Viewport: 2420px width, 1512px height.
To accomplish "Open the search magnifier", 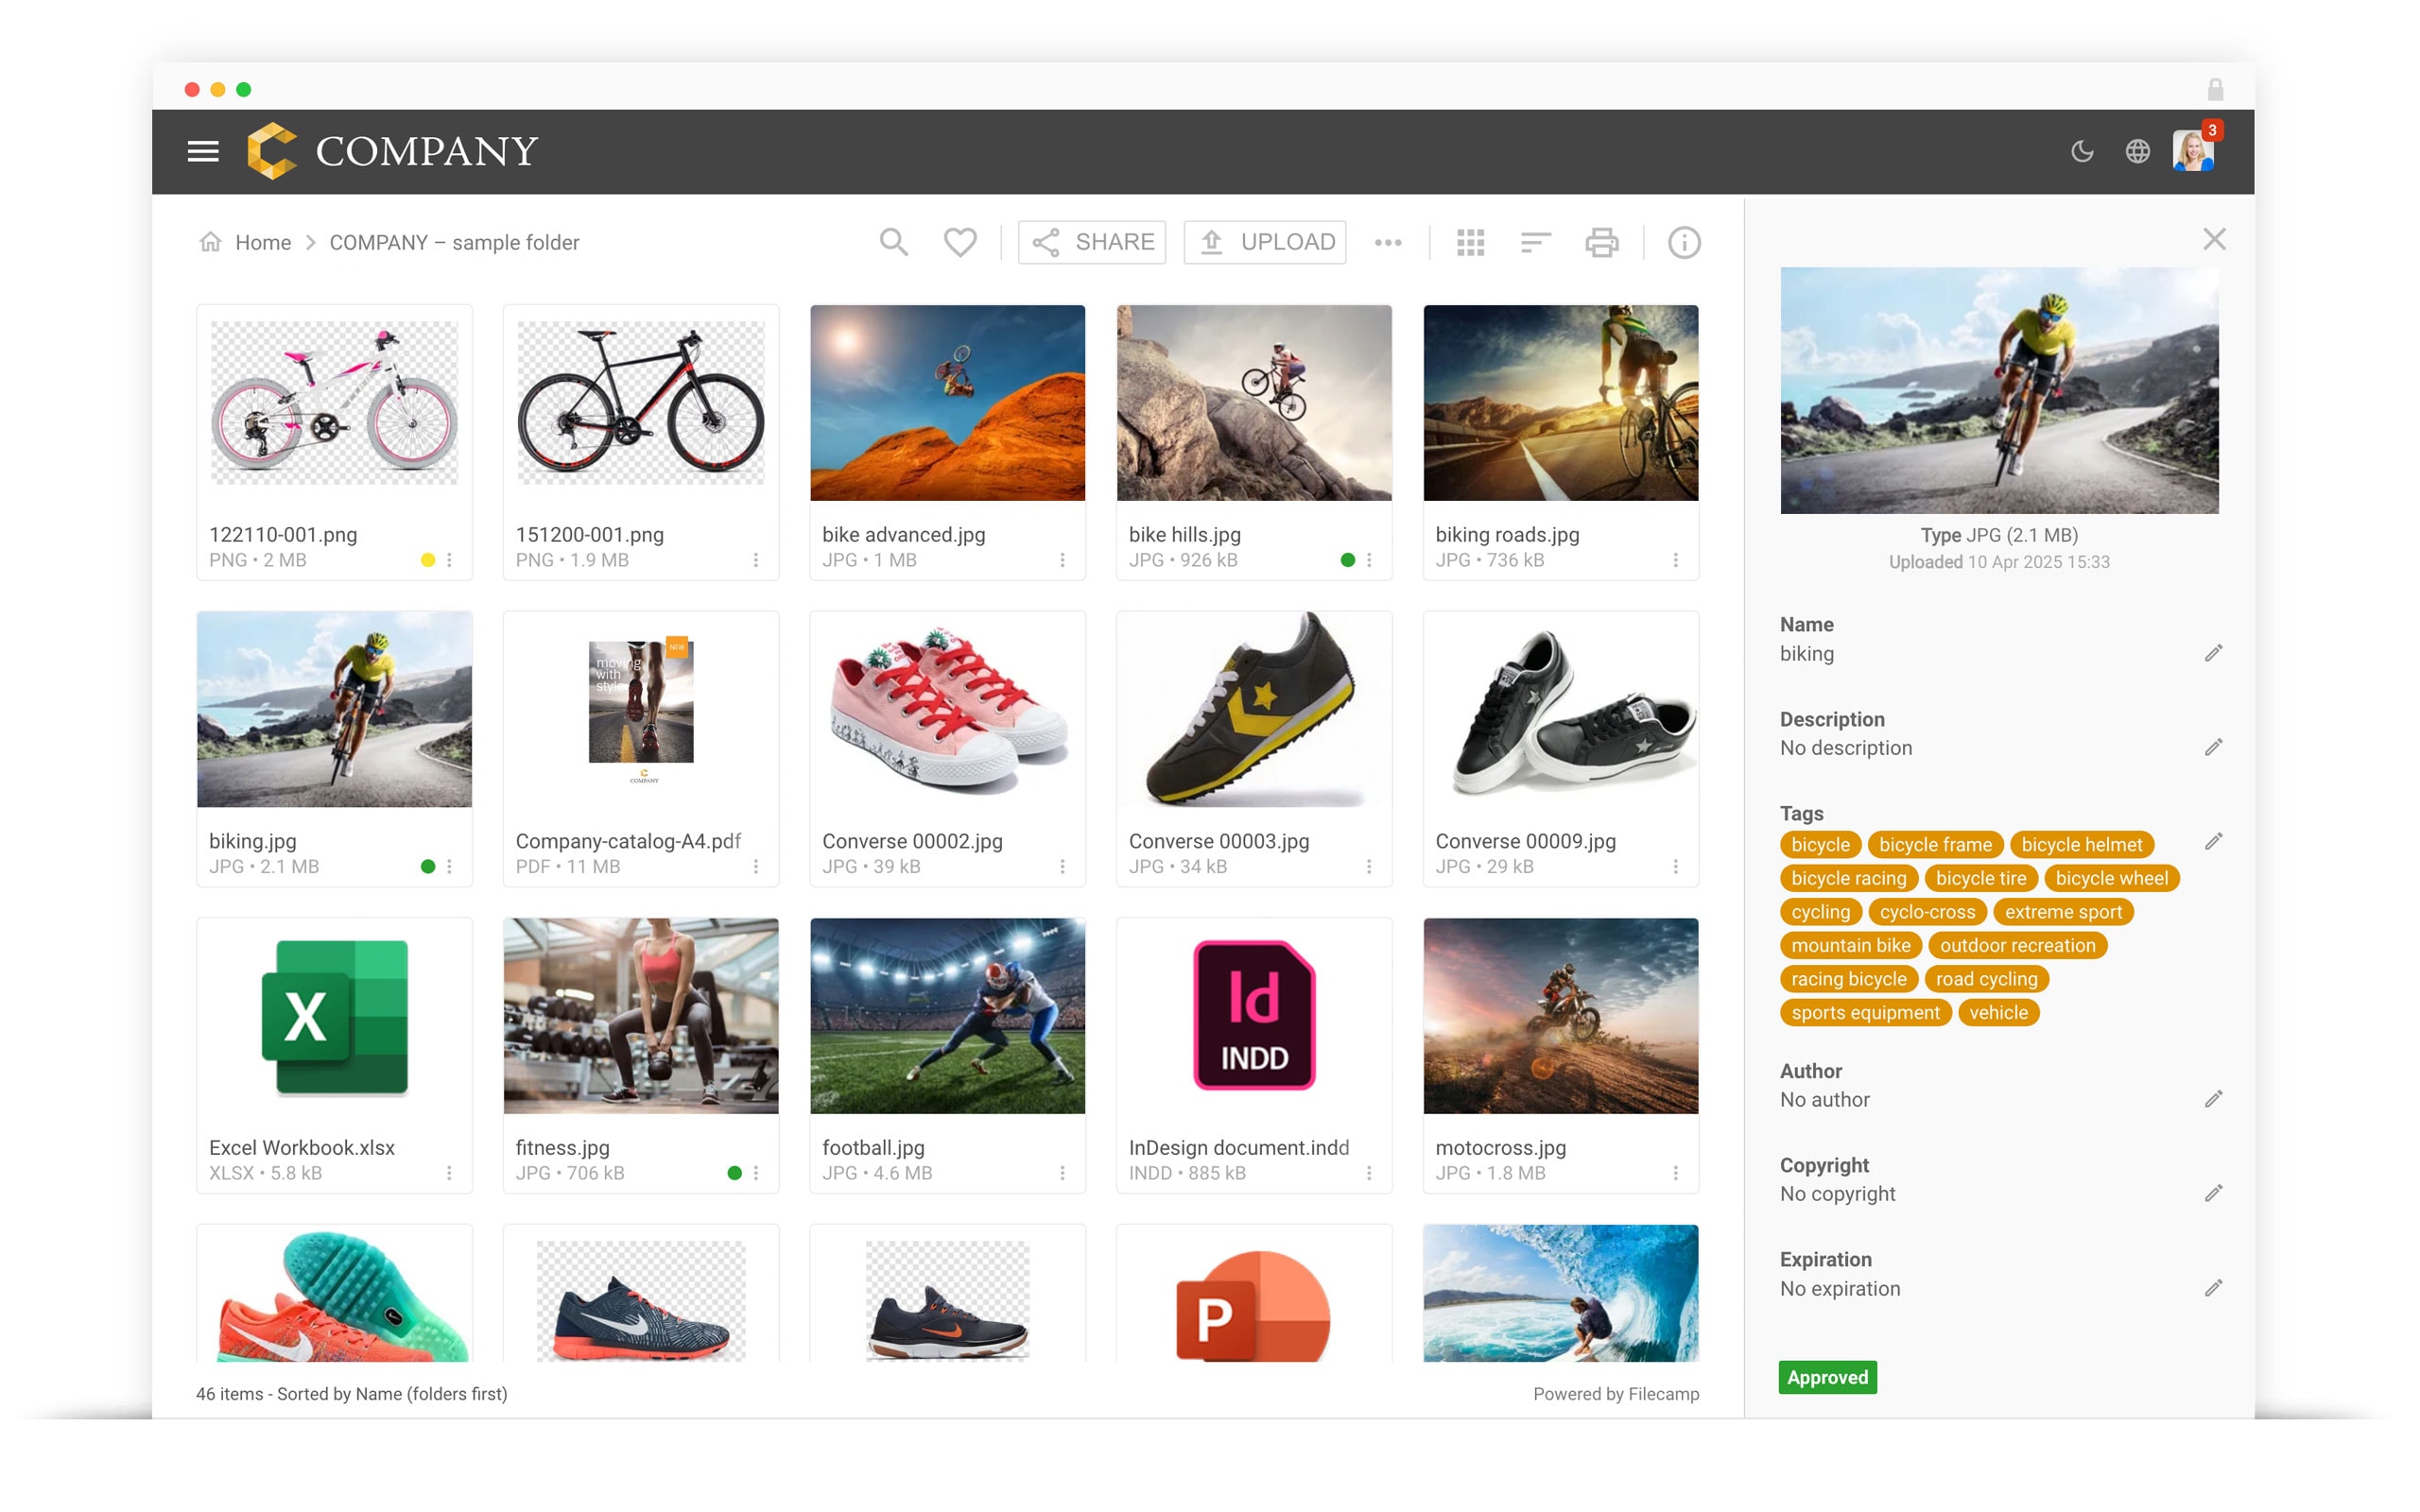I will (x=893, y=242).
